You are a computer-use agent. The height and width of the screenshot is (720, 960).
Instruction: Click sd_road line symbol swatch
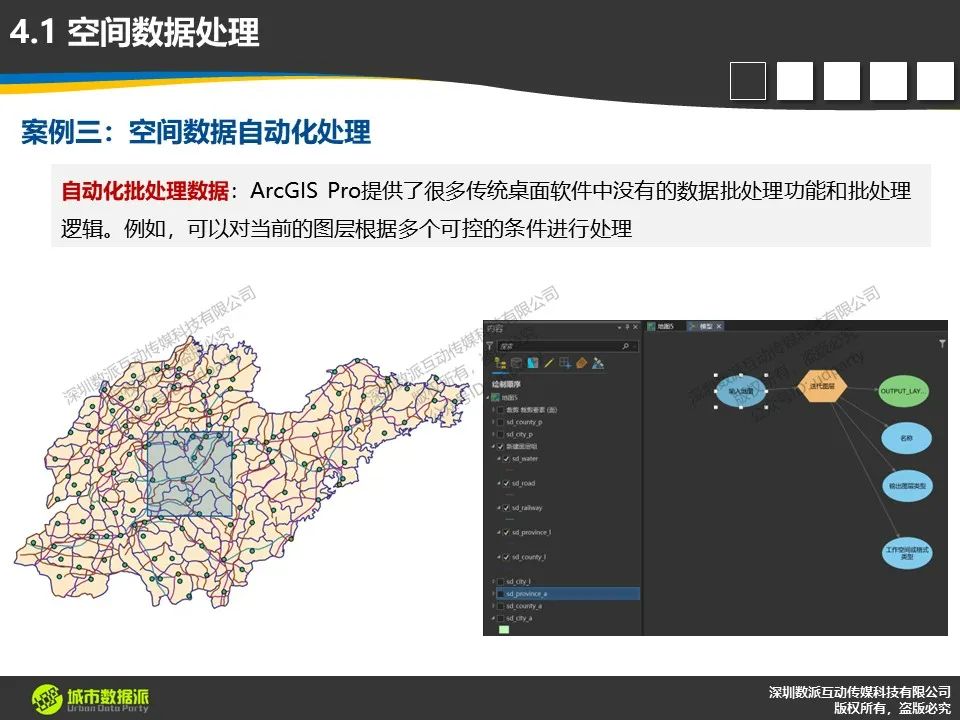[x=510, y=494]
